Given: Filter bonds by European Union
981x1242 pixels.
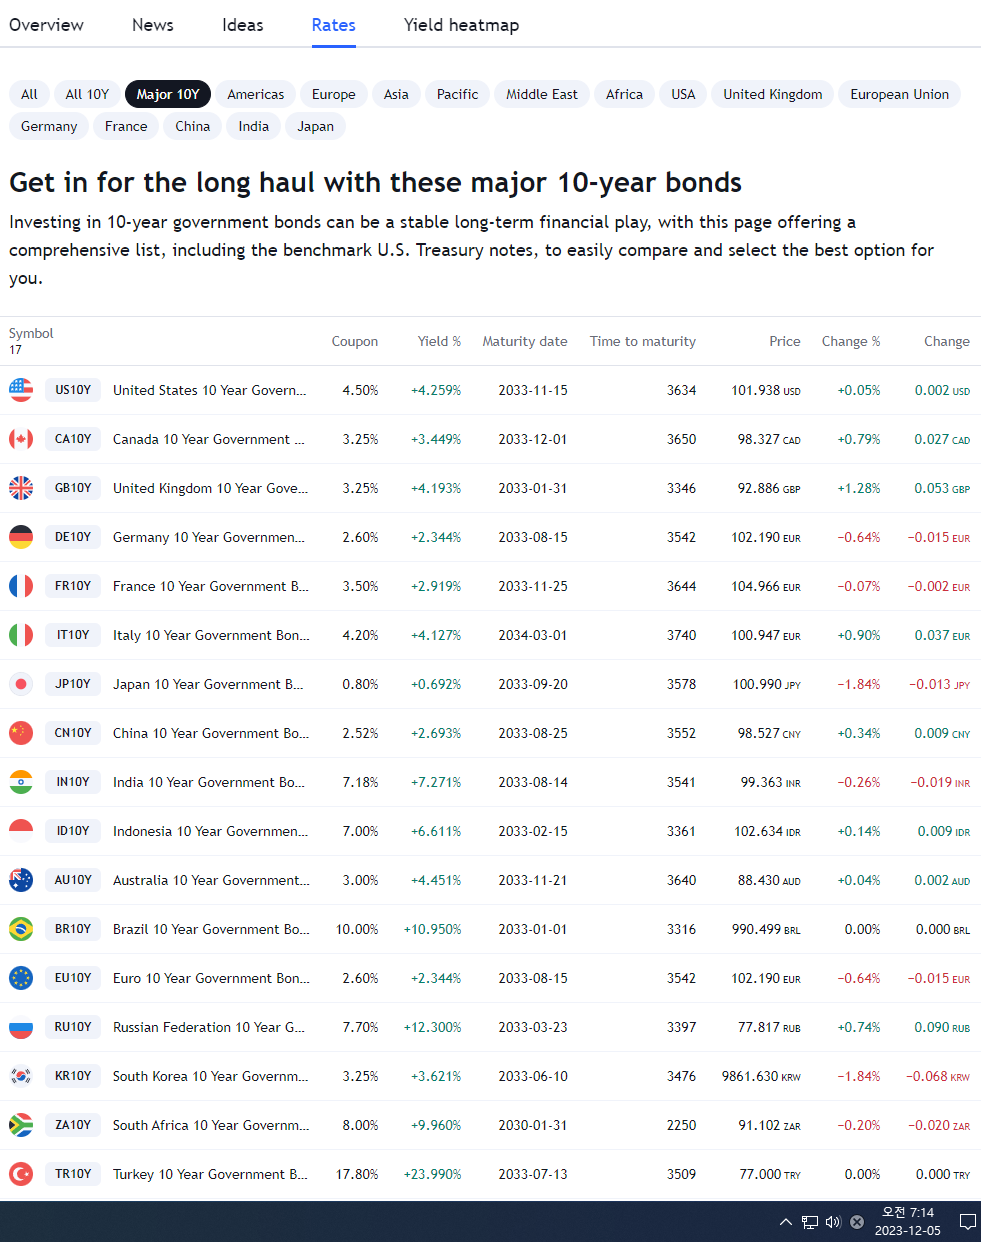Looking at the screenshot, I should (900, 94).
